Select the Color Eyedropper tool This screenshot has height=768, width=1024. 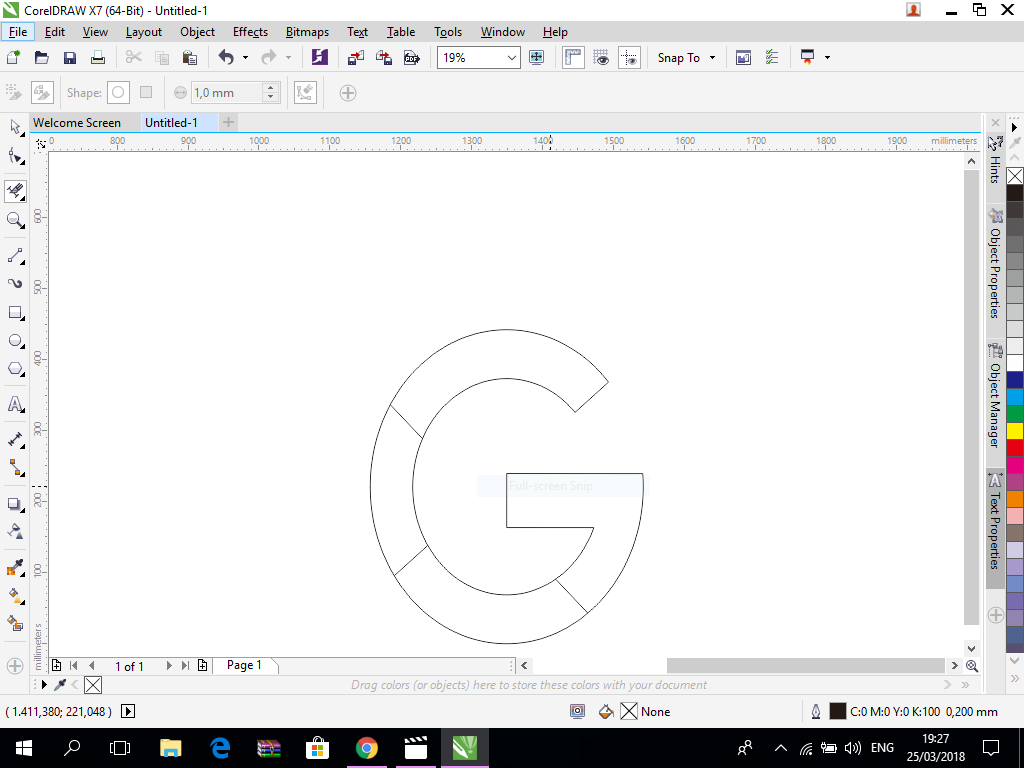coord(15,567)
